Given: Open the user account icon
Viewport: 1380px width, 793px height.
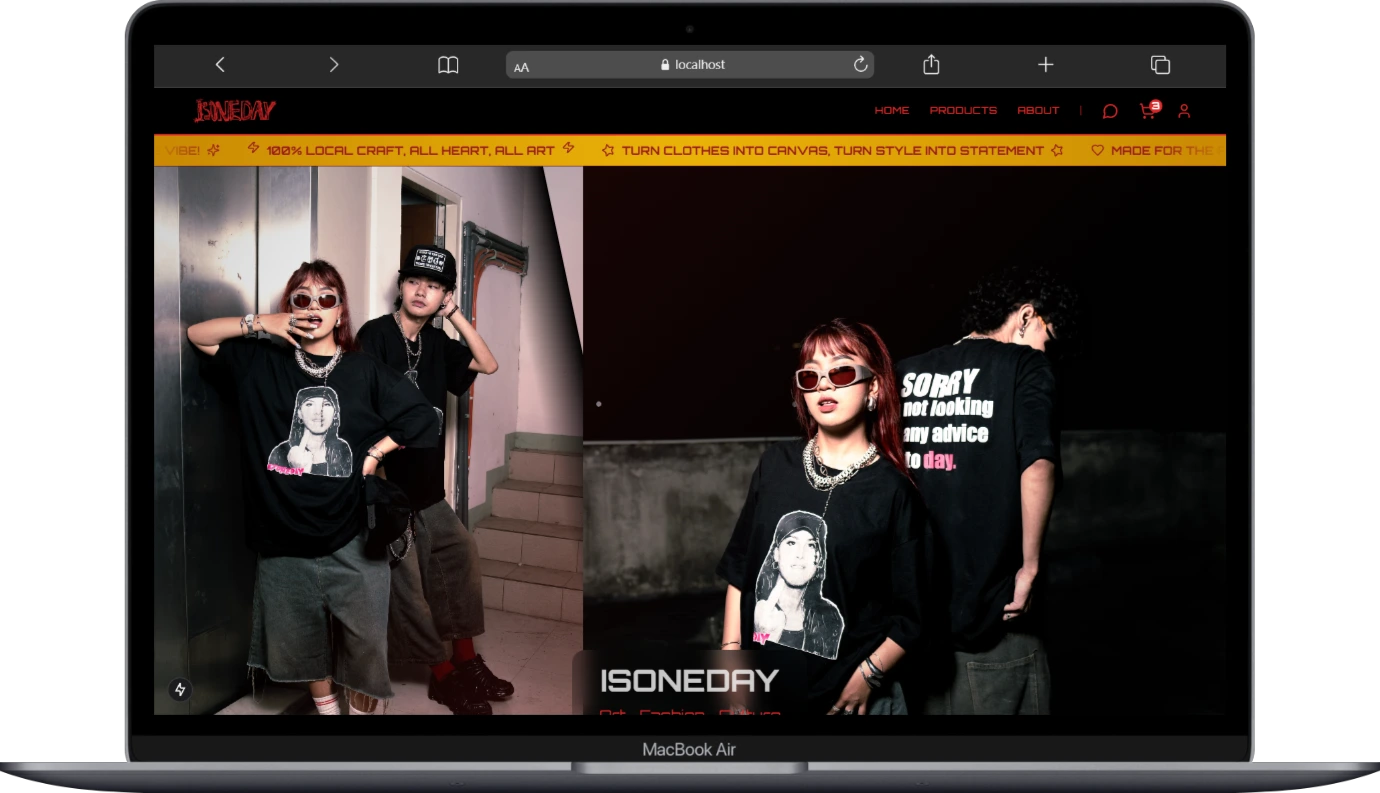Looking at the screenshot, I should 1184,111.
